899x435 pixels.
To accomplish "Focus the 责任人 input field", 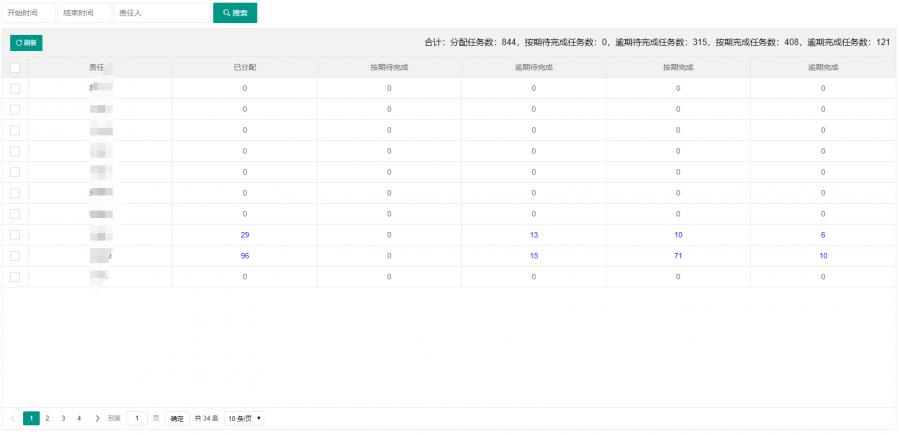I will click(x=160, y=13).
